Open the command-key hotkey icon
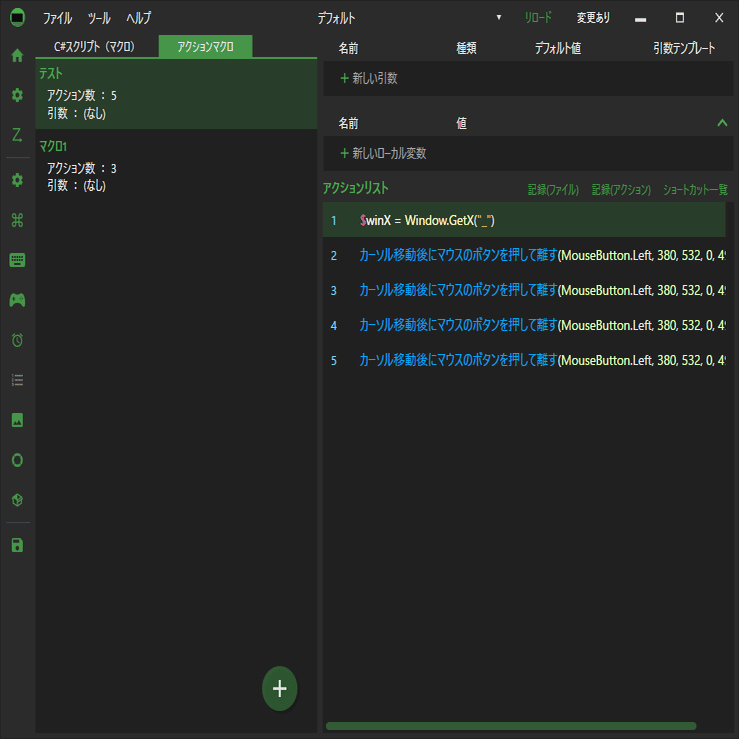The height and width of the screenshot is (739, 739). [x=17, y=220]
